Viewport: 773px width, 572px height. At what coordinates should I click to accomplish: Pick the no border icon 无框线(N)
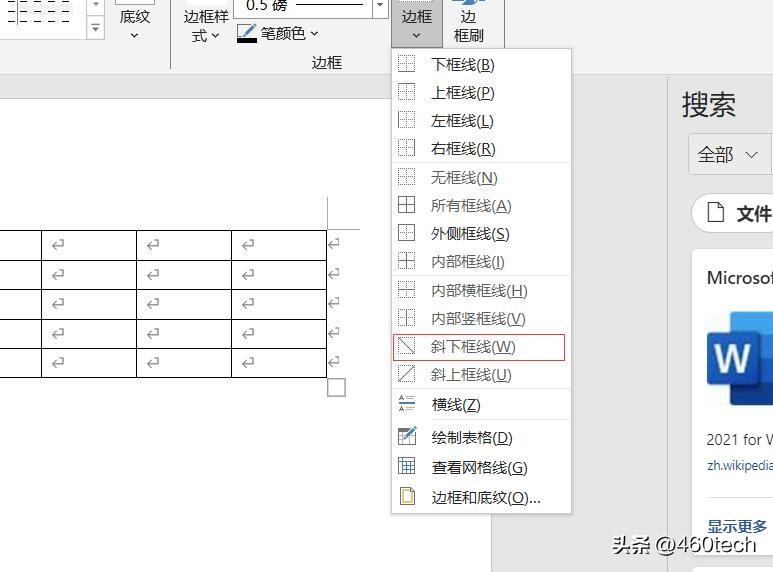coord(407,177)
